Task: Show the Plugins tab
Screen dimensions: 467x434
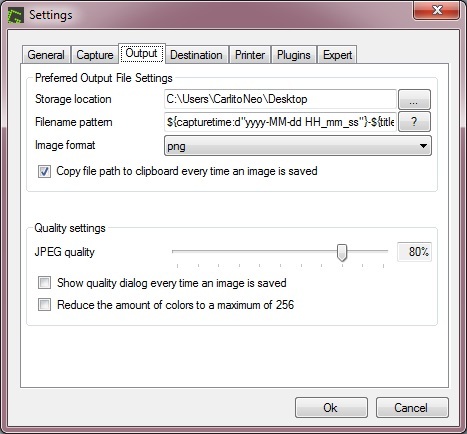Action: (x=294, y=55)
